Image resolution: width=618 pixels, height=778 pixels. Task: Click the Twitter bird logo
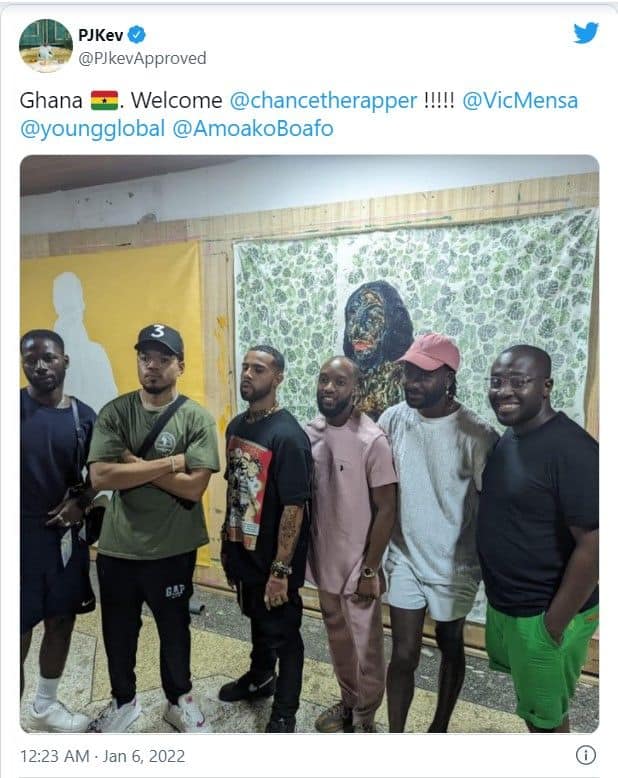586,33
